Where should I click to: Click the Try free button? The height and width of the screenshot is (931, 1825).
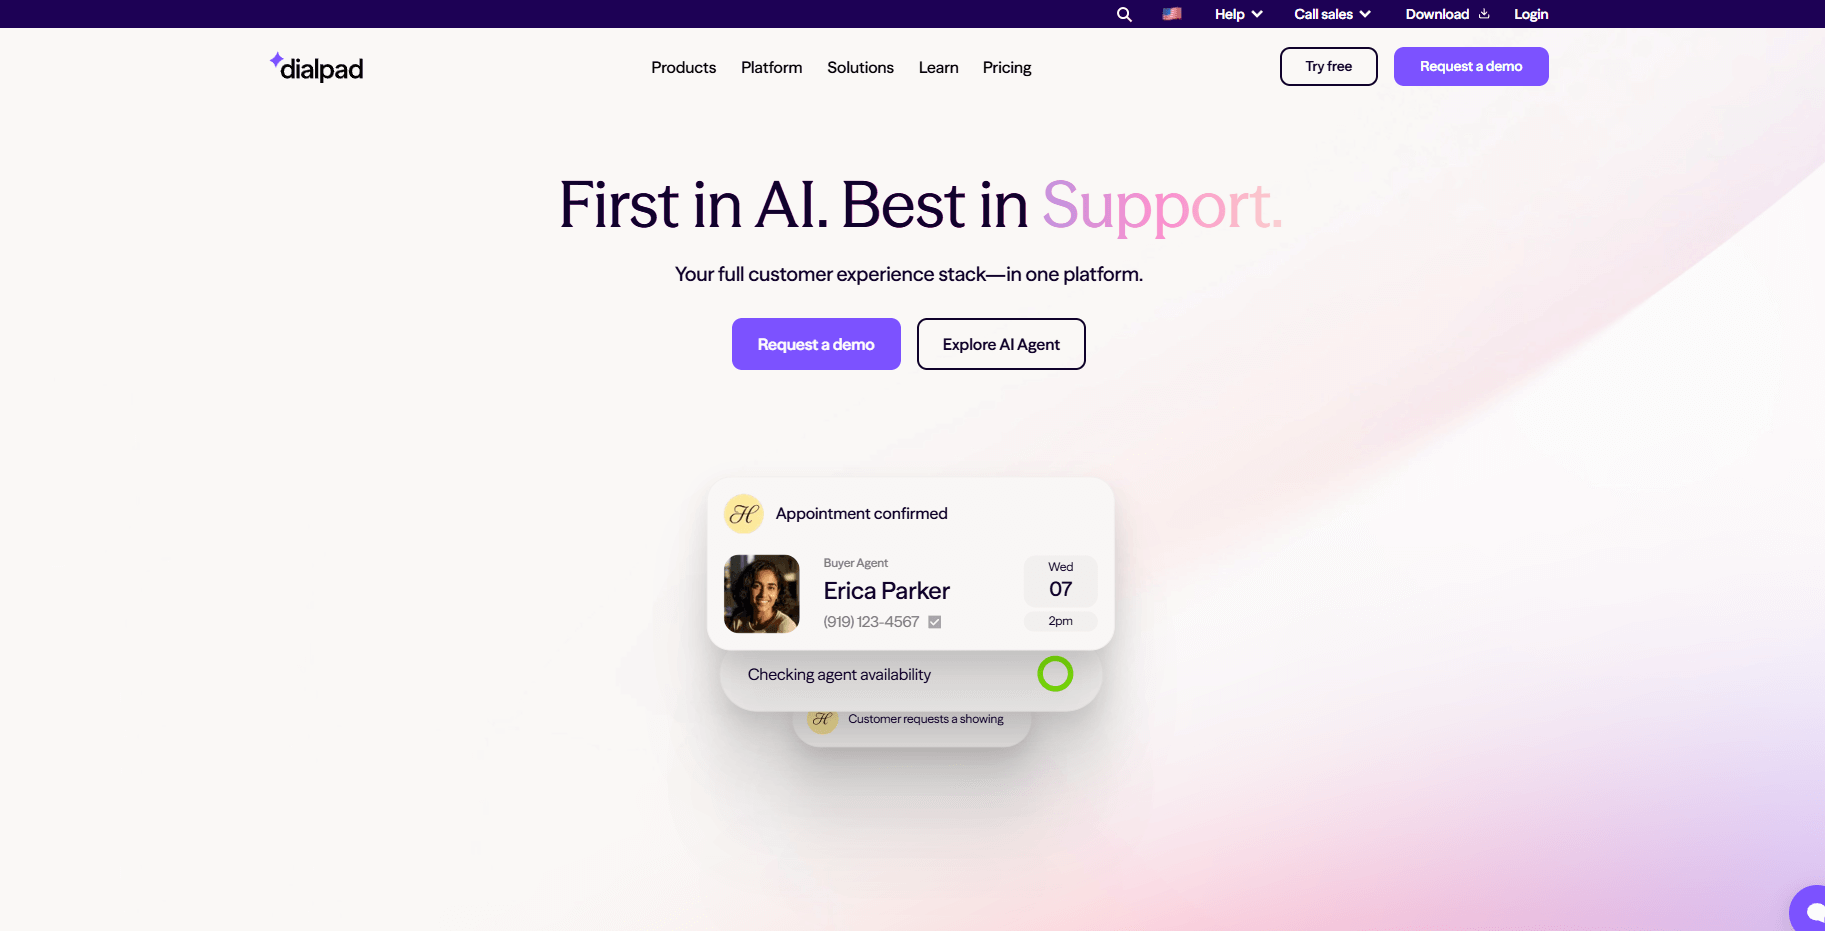1328,66
